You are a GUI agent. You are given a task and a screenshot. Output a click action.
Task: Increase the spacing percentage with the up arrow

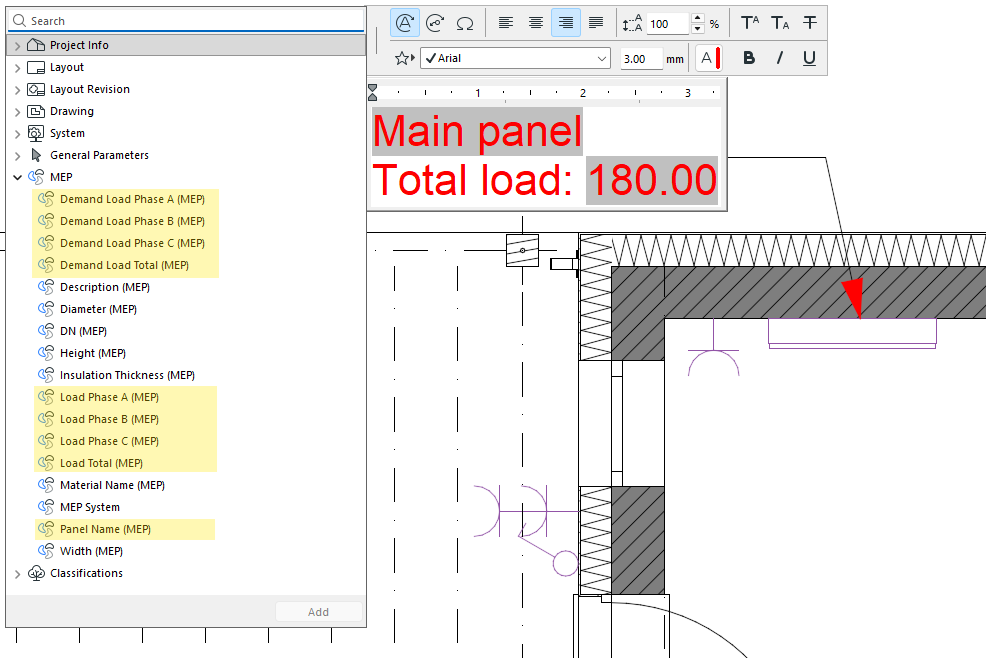[x=697, y=18]
